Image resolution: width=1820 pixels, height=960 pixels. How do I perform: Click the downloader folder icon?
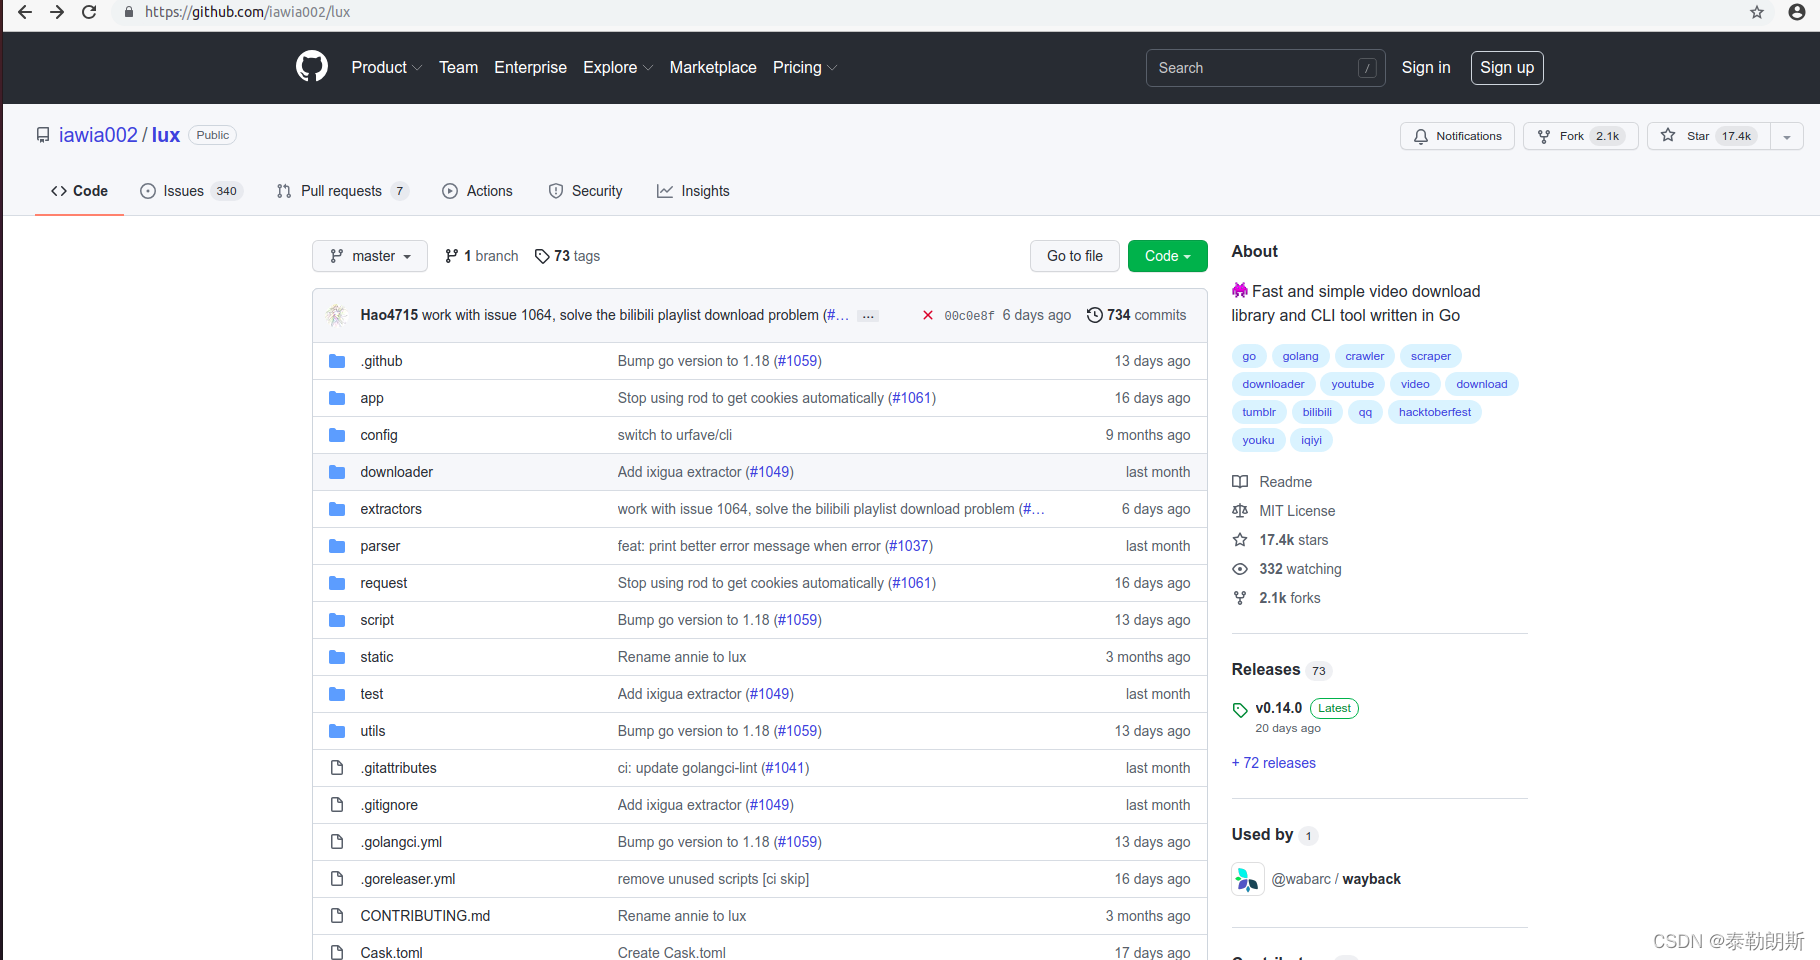point(337,472)
